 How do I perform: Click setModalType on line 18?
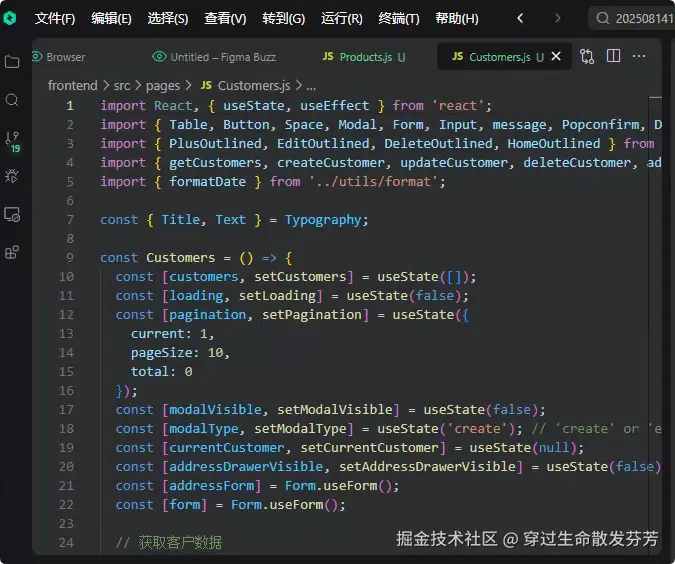pos(300,429)
